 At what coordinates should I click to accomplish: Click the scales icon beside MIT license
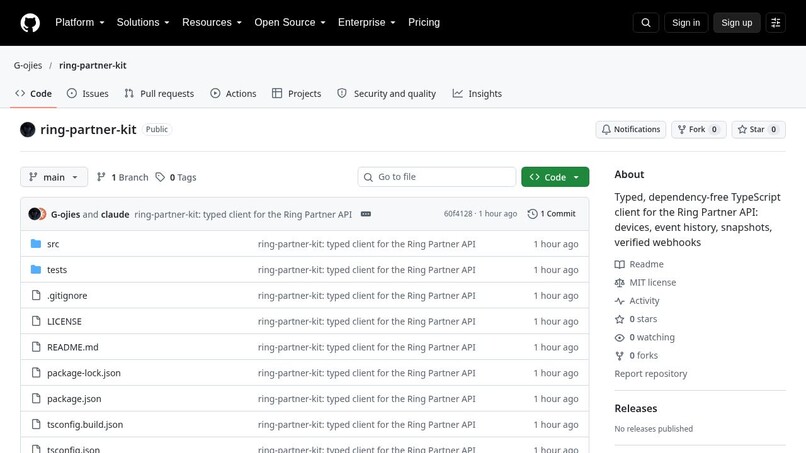619,283
